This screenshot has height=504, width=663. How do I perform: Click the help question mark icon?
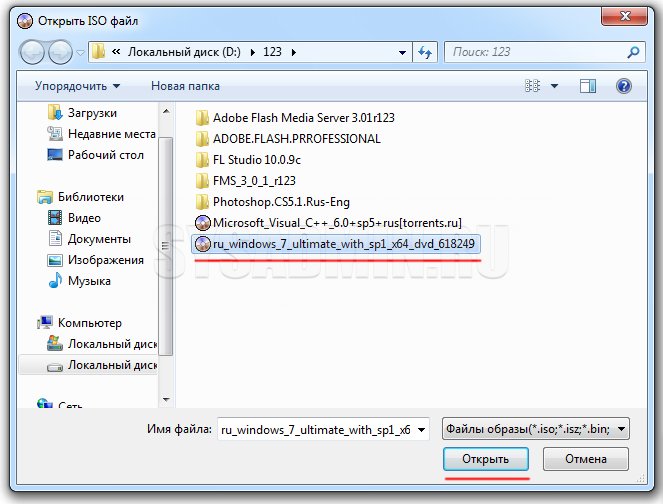[x=624, y=86]
